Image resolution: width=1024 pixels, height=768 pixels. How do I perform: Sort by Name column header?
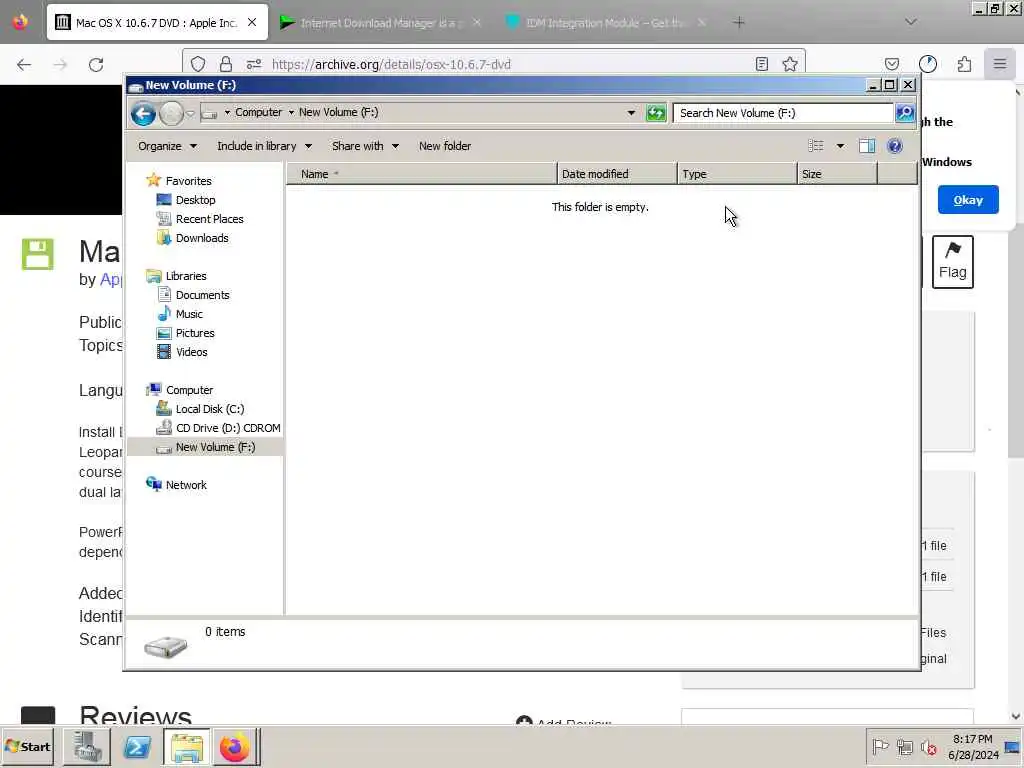(421, 174)
